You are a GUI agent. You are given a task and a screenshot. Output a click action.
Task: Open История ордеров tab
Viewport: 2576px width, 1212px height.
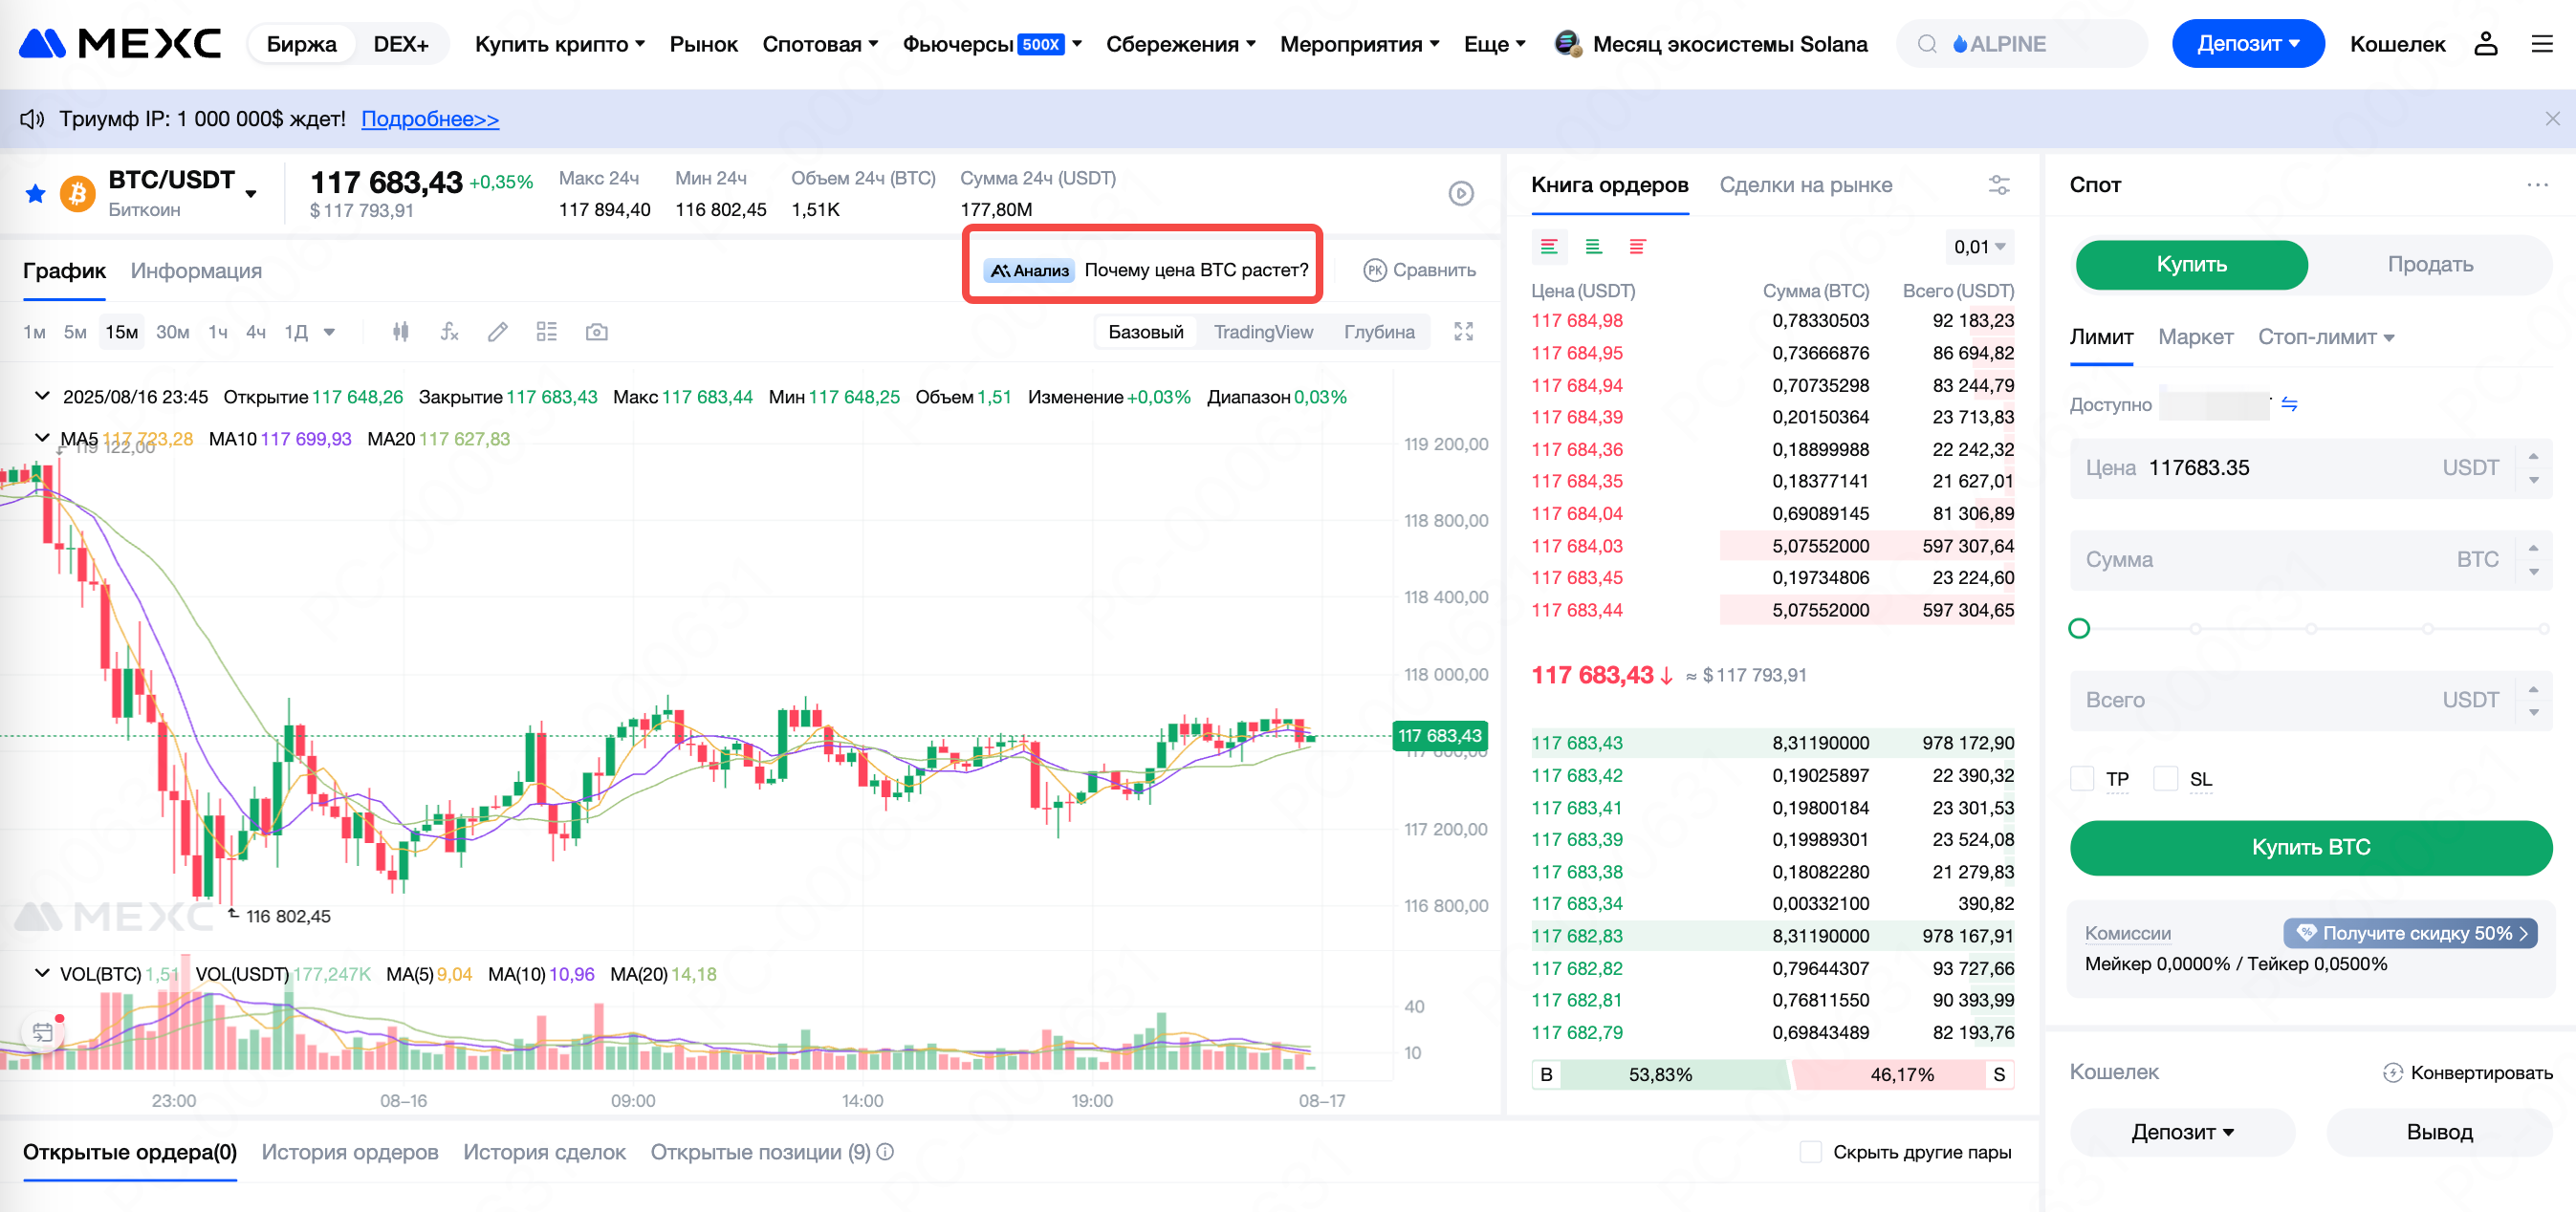click(x=350, y=1152)
